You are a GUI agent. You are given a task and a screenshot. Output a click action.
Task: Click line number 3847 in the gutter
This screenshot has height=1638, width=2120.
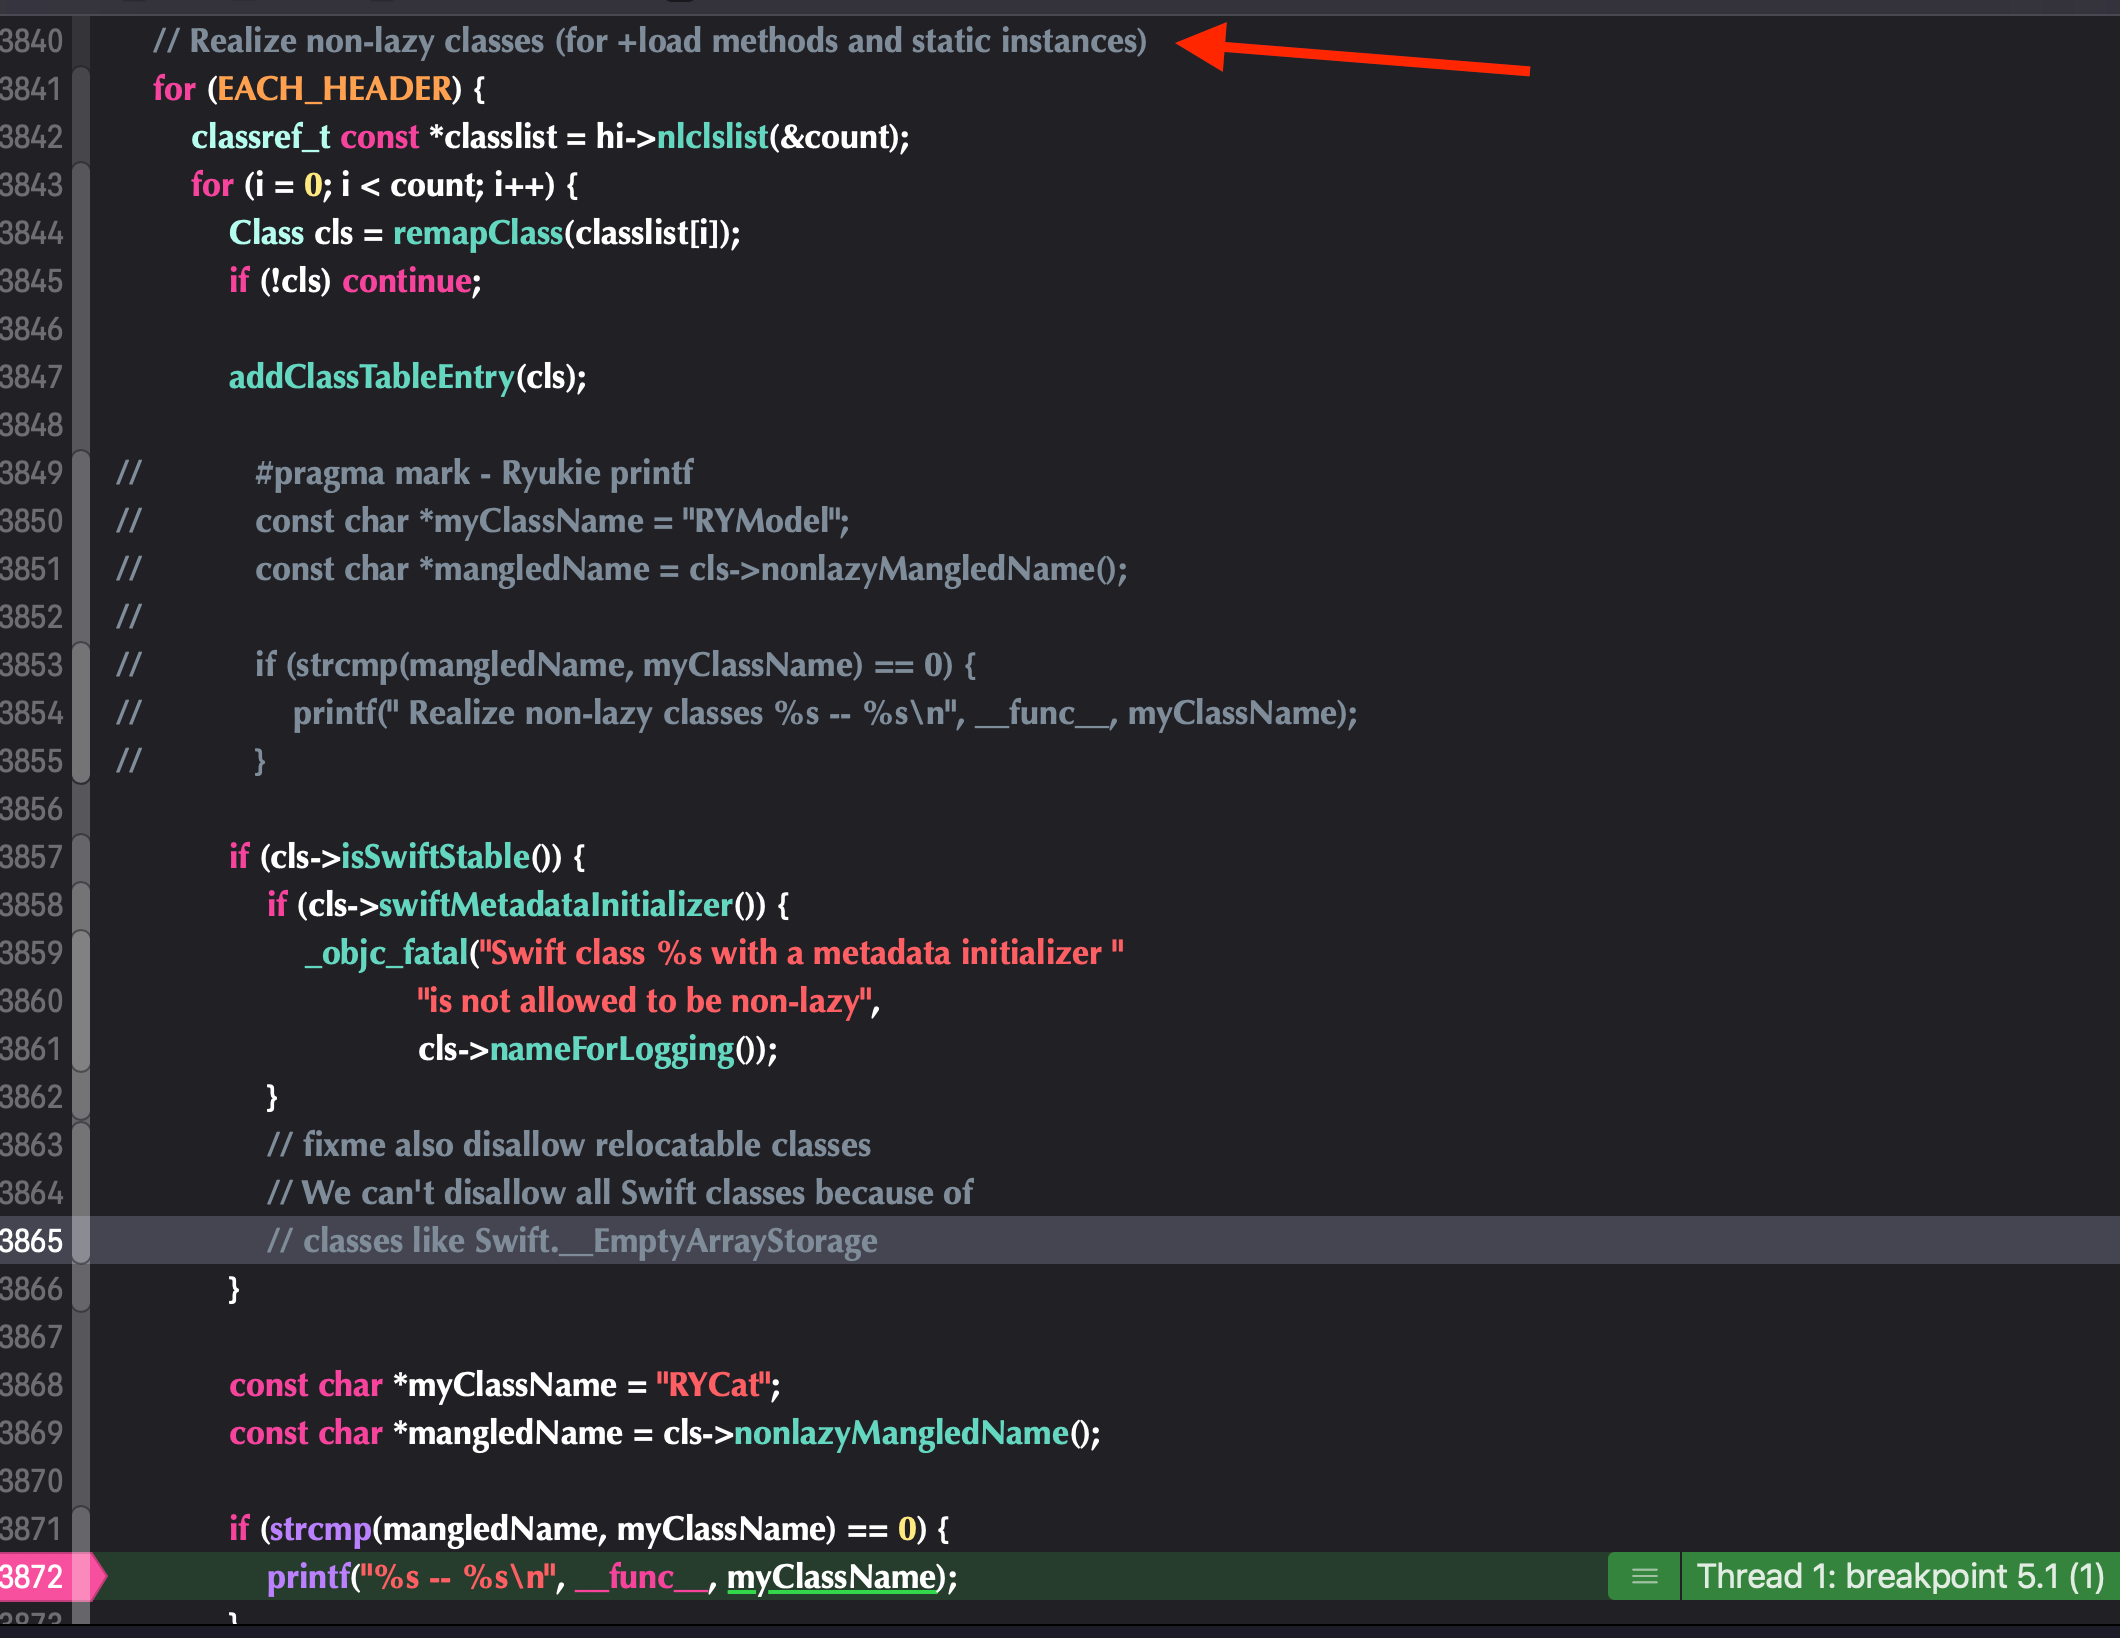[32, 377]
